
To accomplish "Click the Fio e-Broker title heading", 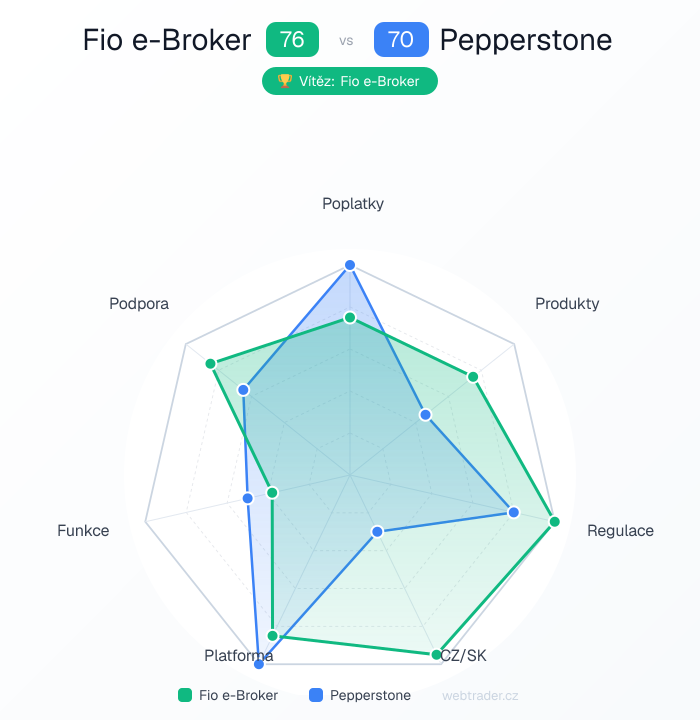I will pyautogui.click(x=168, y=40).
